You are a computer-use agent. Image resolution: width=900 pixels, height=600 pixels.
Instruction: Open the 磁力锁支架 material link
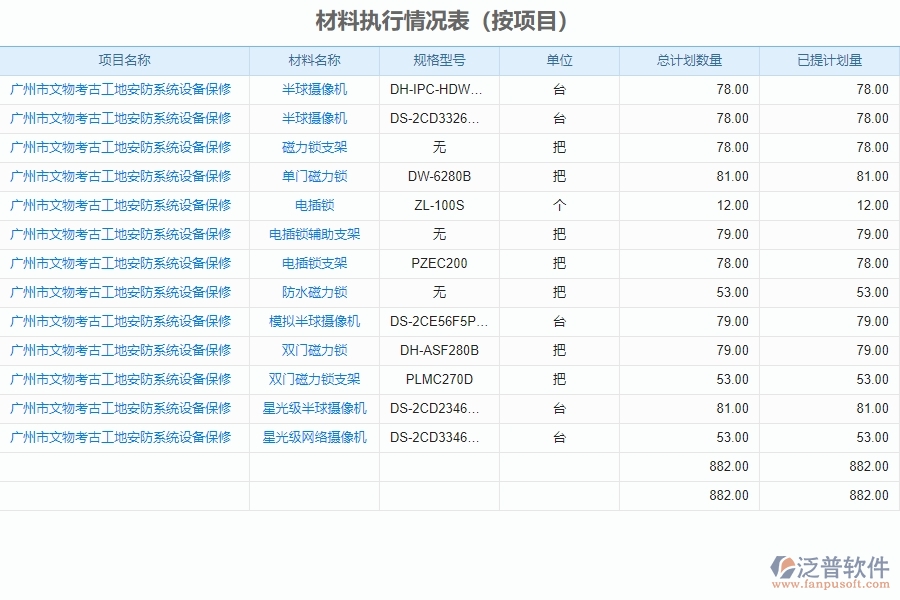coord(313,147)
